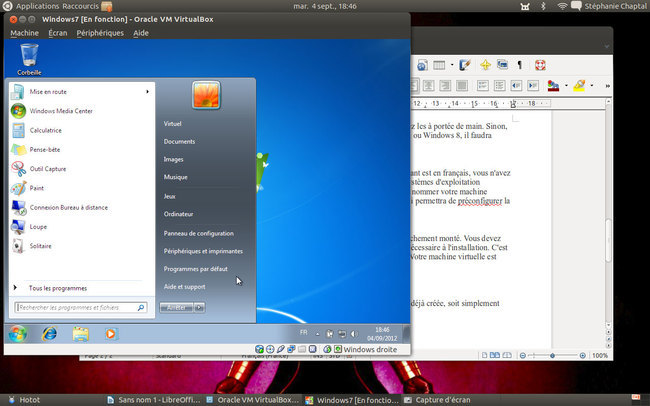Open Panneau de configuration link
Screen dimensions: 650x406
tap(199, 233)
